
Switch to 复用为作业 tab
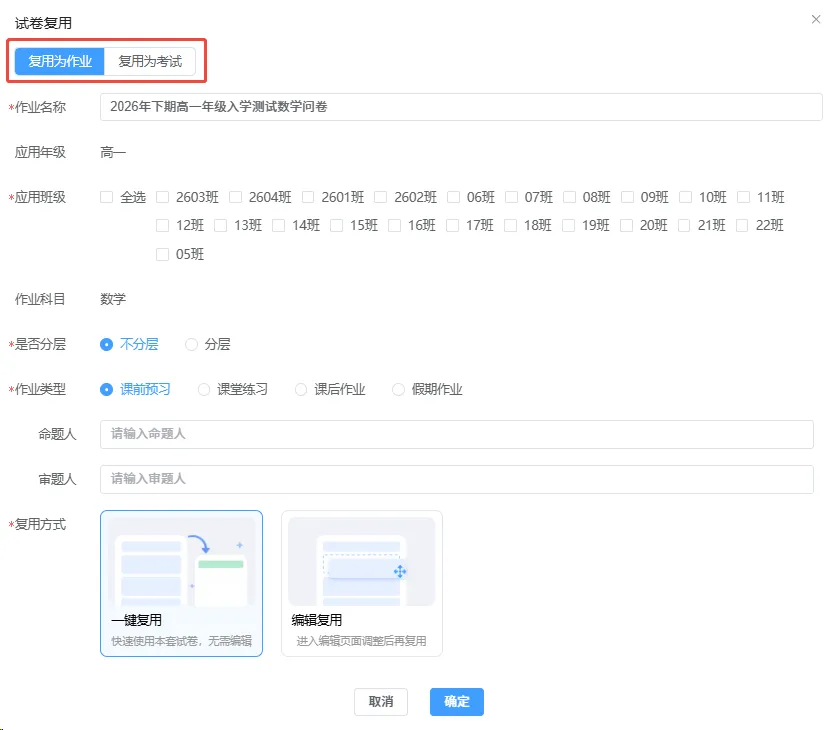point(60,61)
